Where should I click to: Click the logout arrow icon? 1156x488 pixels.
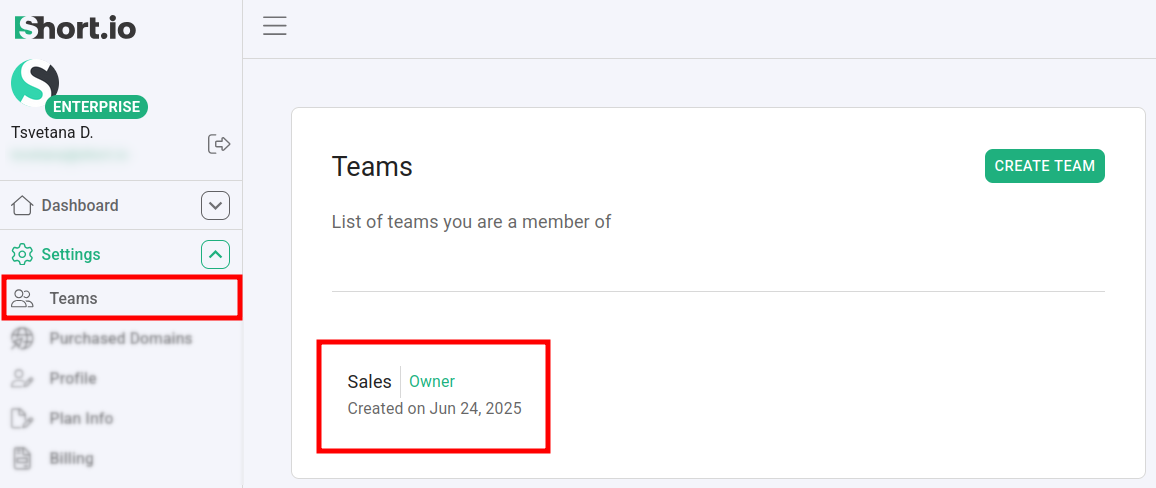coord(219,144)
